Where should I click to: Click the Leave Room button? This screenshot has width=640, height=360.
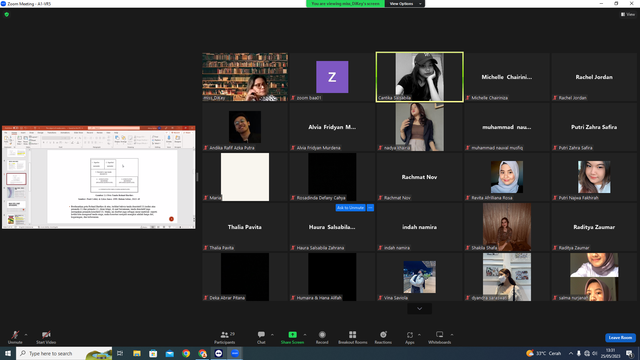point(620,338)
